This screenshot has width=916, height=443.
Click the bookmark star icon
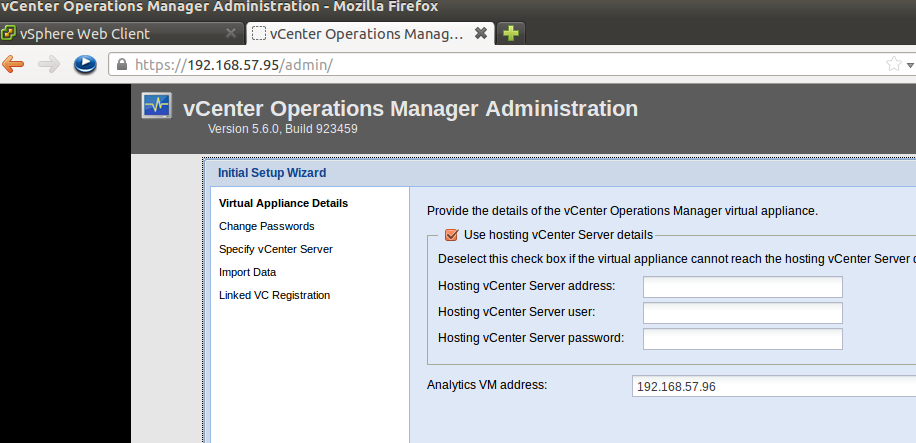click(x=893, y=64)
